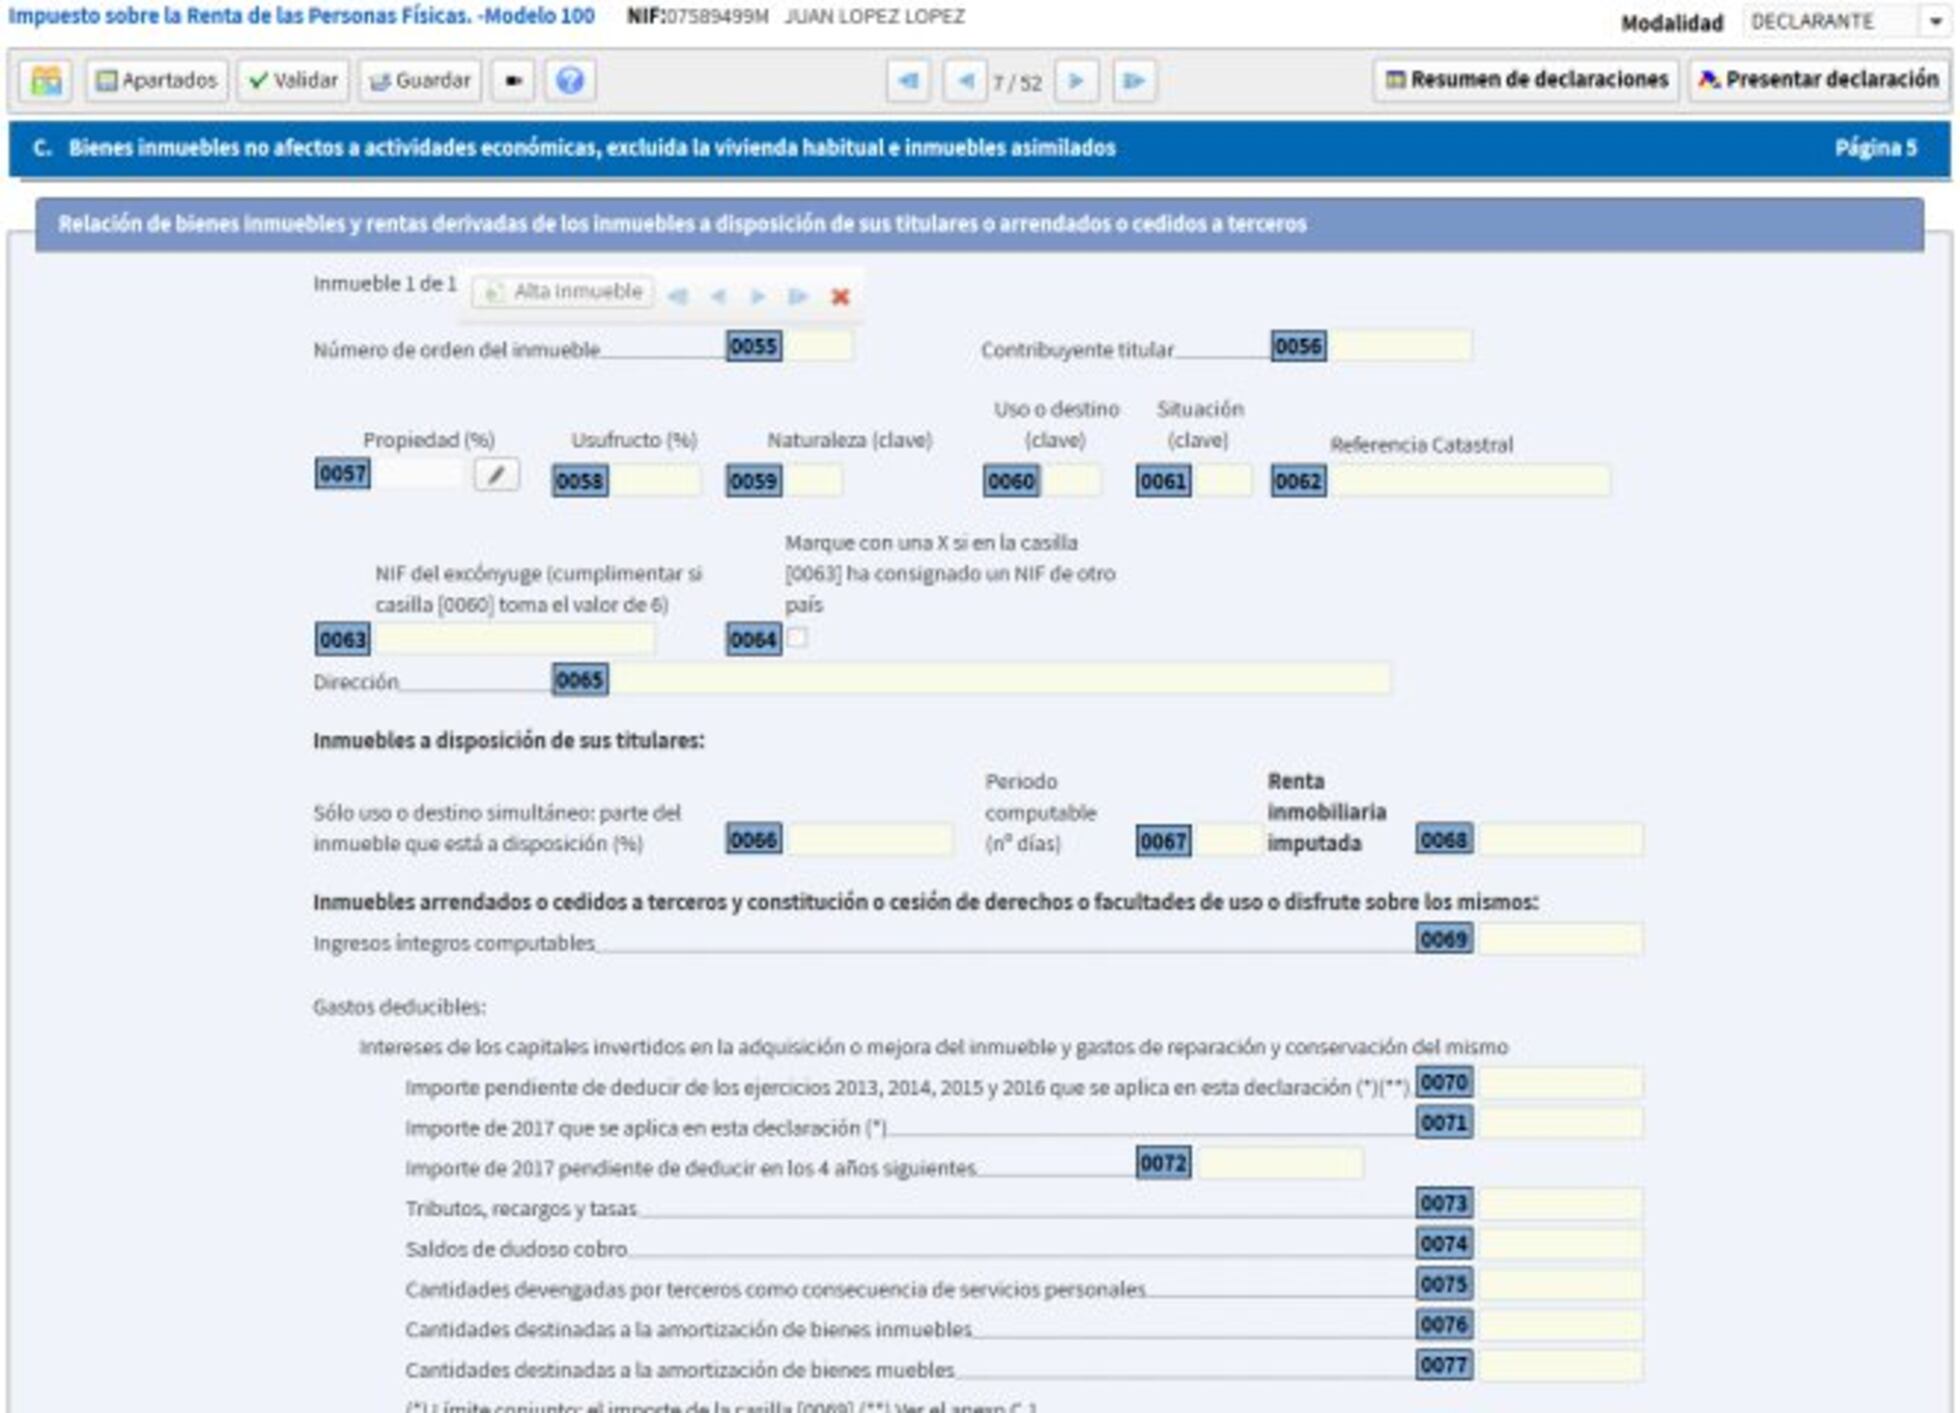Click the Contribuyente titular field 0056
1960x1413 pixels.
(1400, 347)
